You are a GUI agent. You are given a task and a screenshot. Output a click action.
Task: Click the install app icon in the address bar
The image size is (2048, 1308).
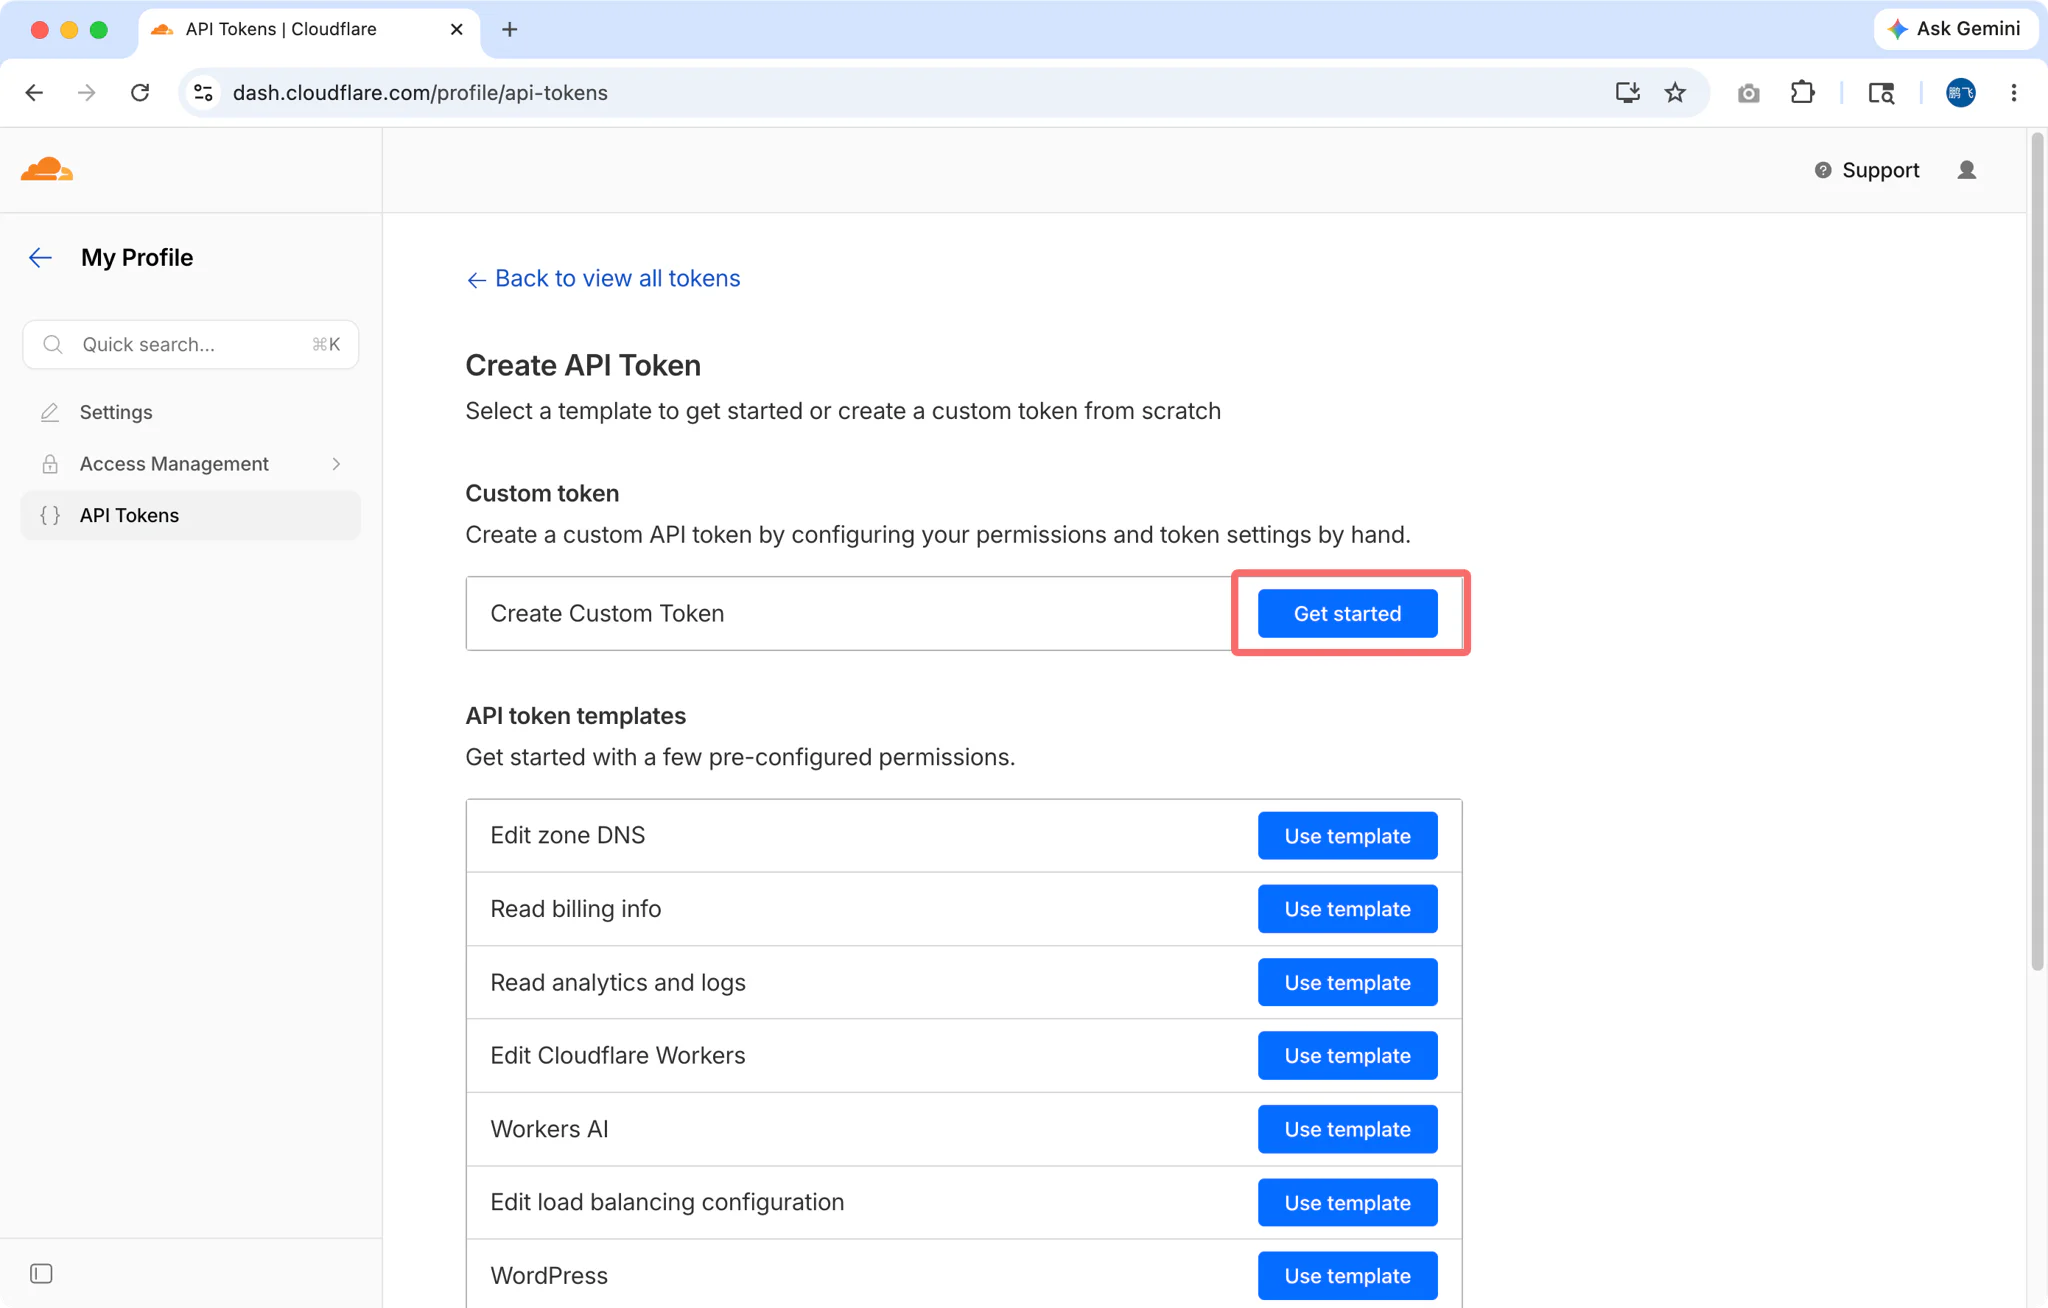(x=1627, y=93)
